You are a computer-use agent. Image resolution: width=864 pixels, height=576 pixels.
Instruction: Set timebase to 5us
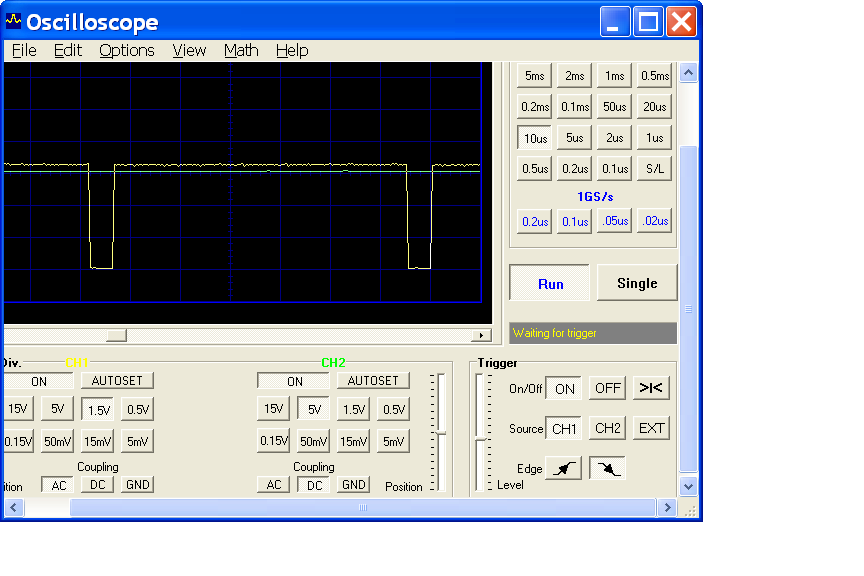[574, 138]
